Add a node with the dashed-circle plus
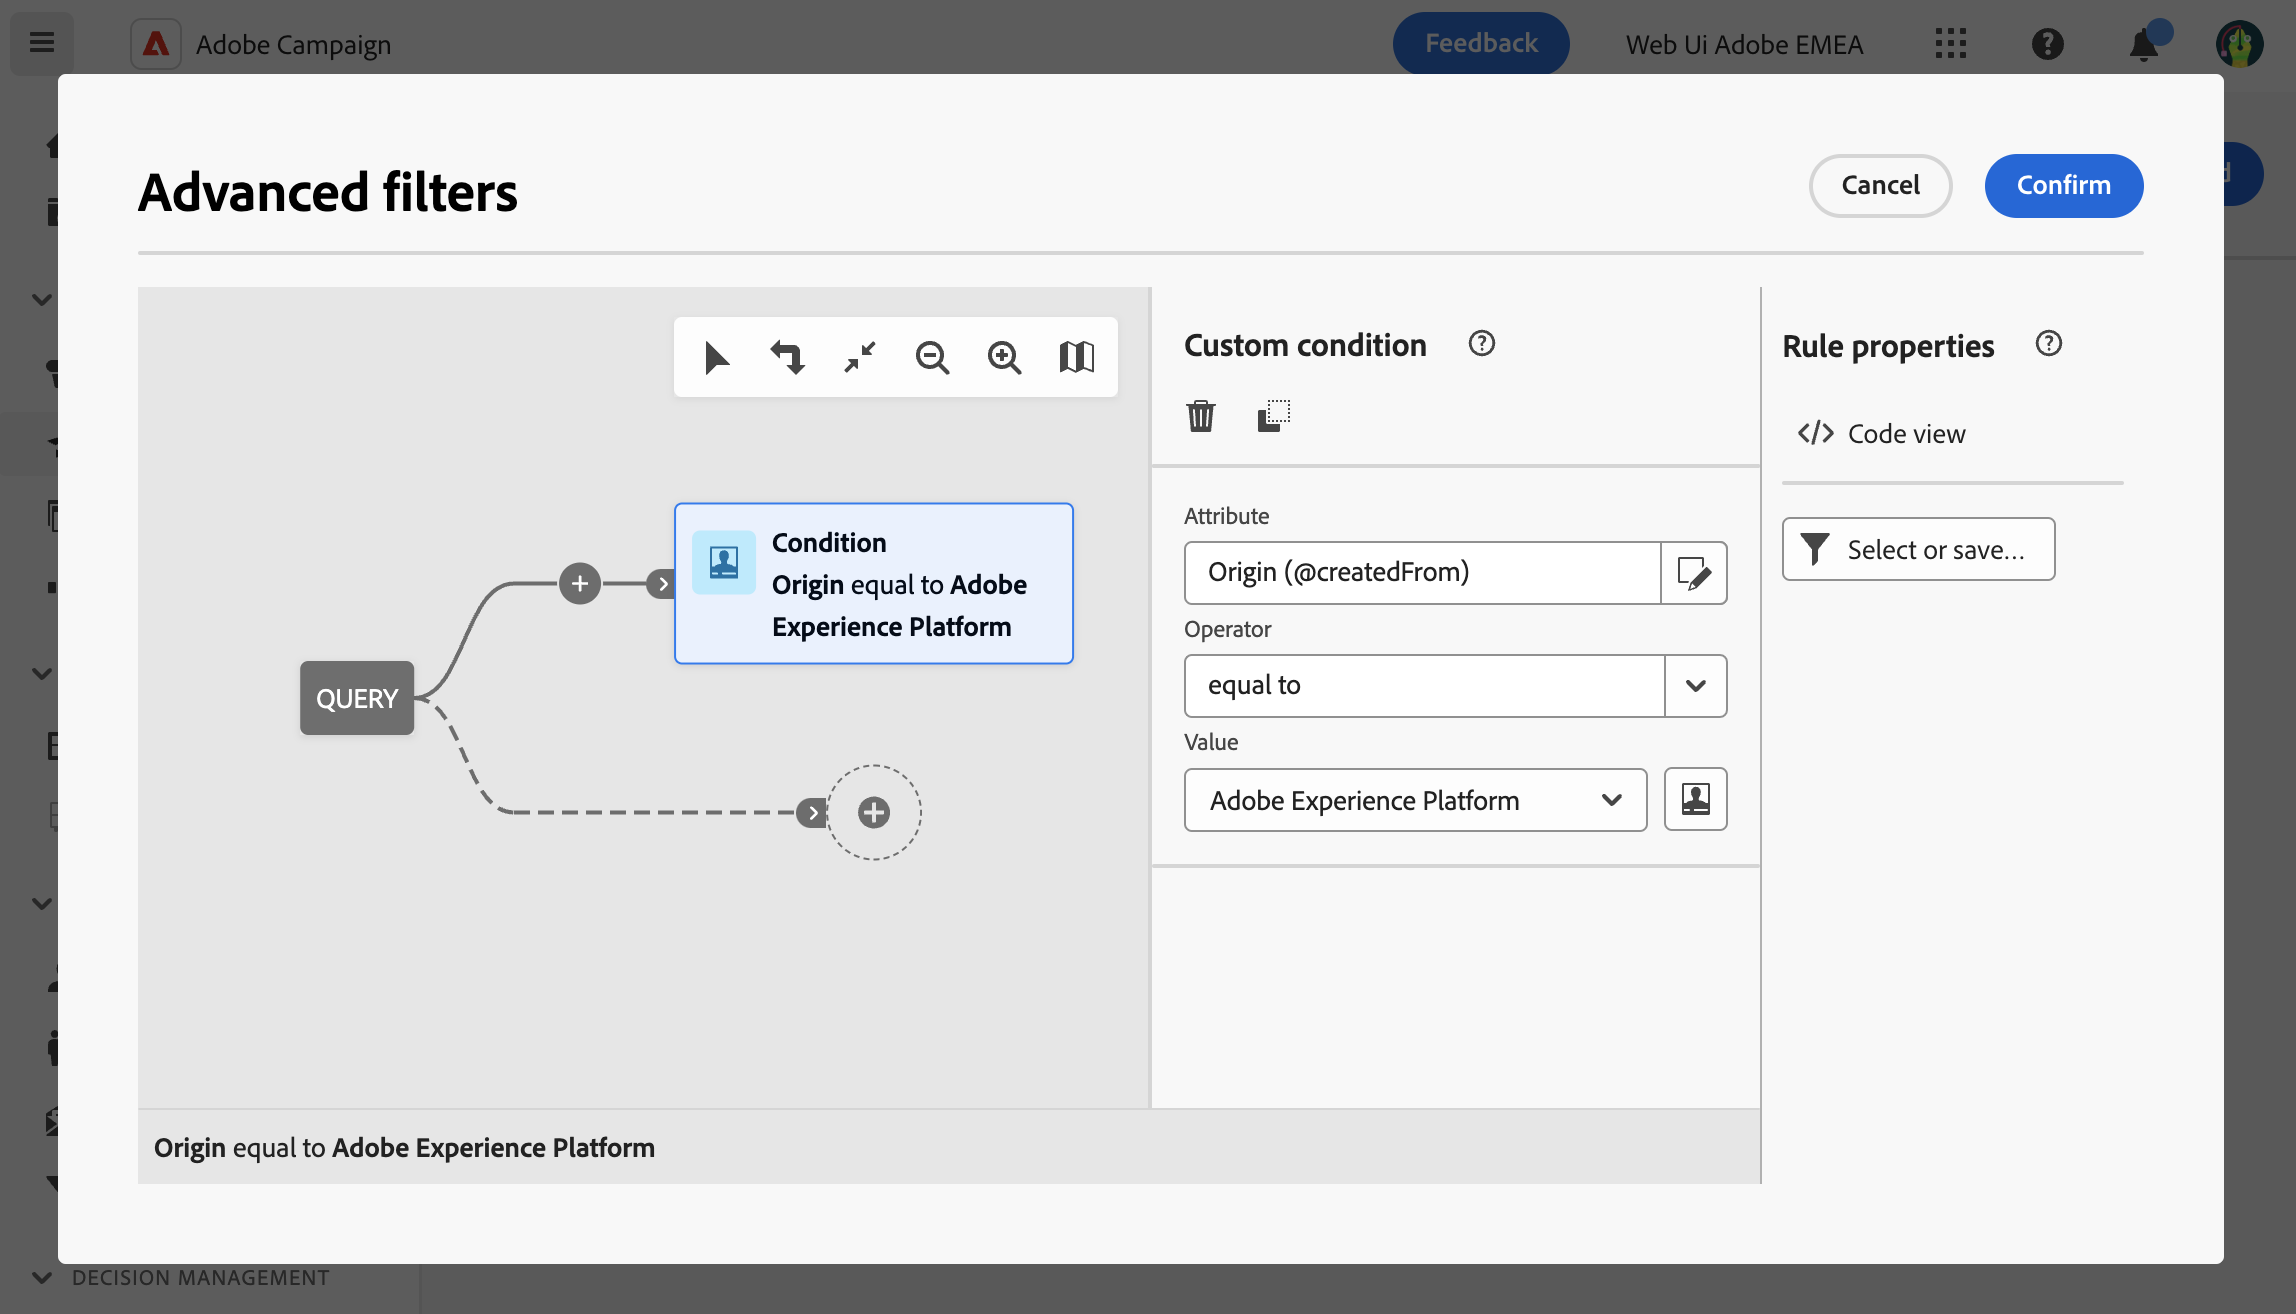Image resolution: width=2296 pixels, height=1314 pixels. coord(874,812)
